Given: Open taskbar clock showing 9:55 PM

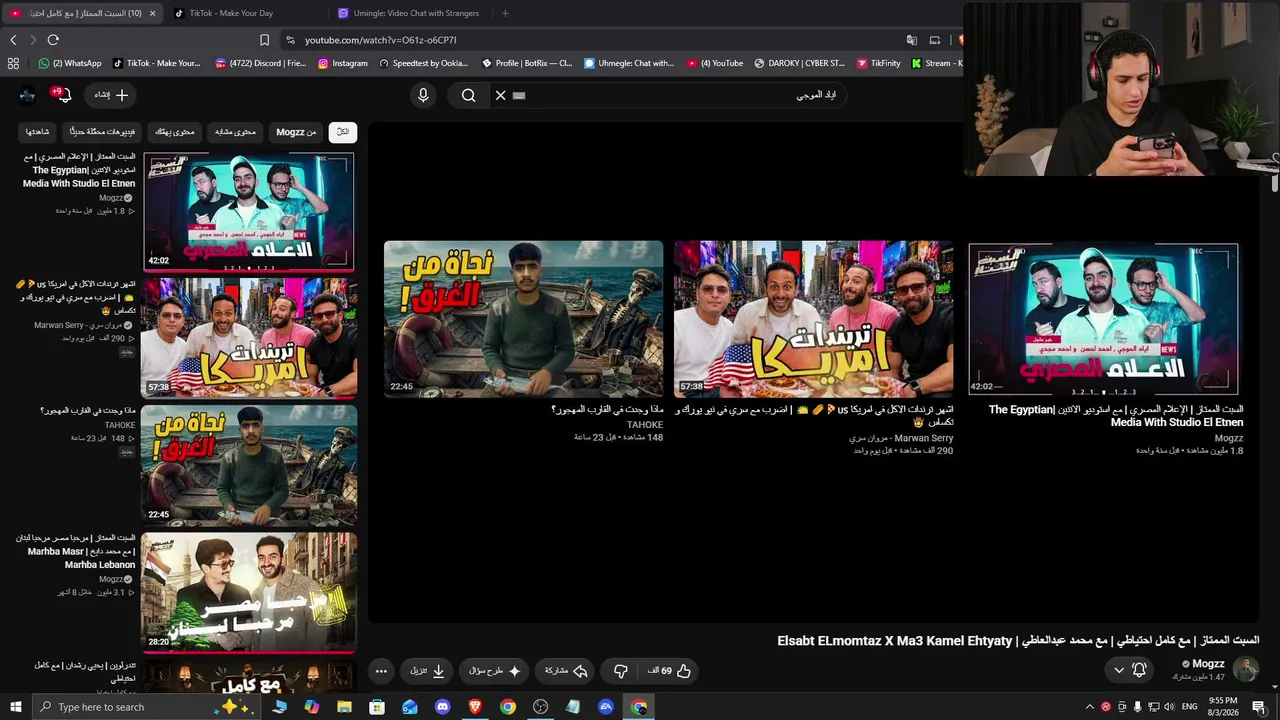Looking at the screenshot, I should coord(1223,707).
